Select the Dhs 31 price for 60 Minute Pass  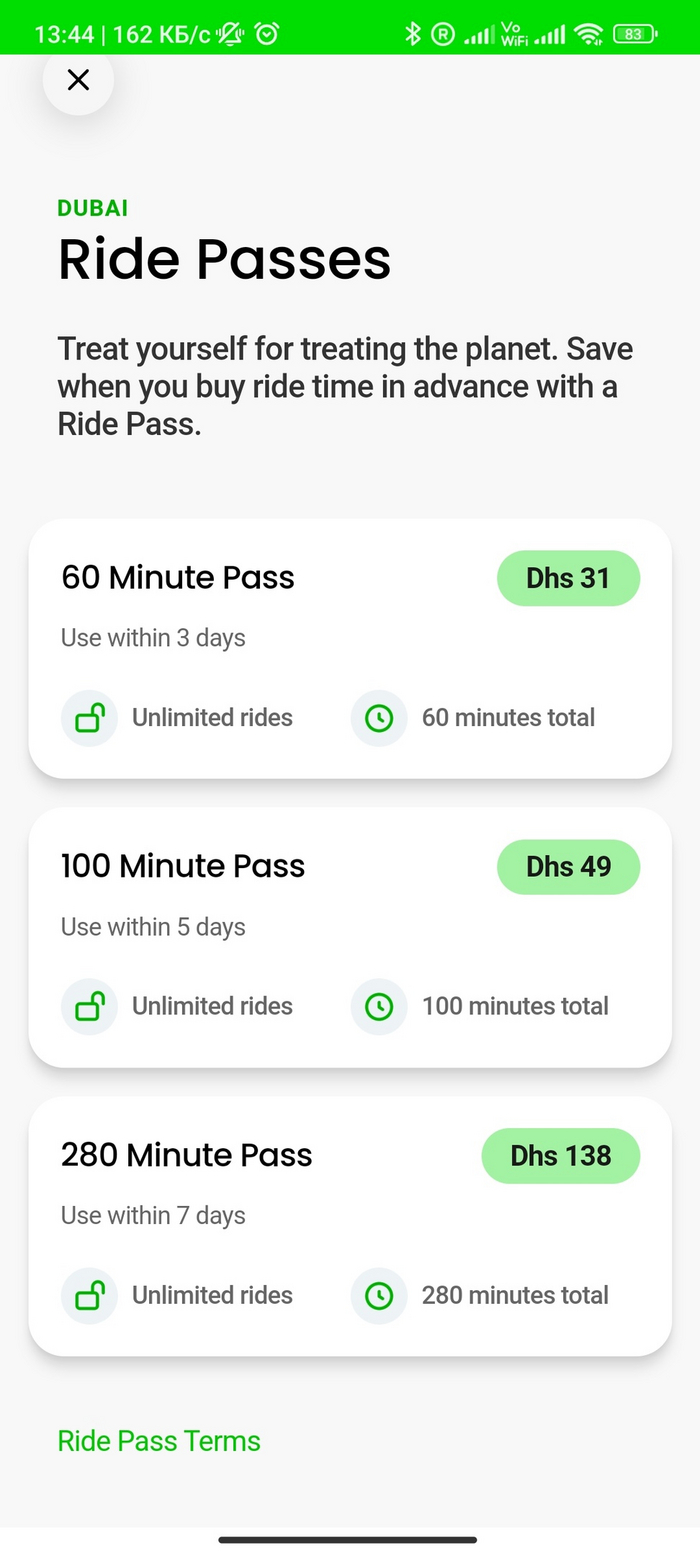[568, 578]
